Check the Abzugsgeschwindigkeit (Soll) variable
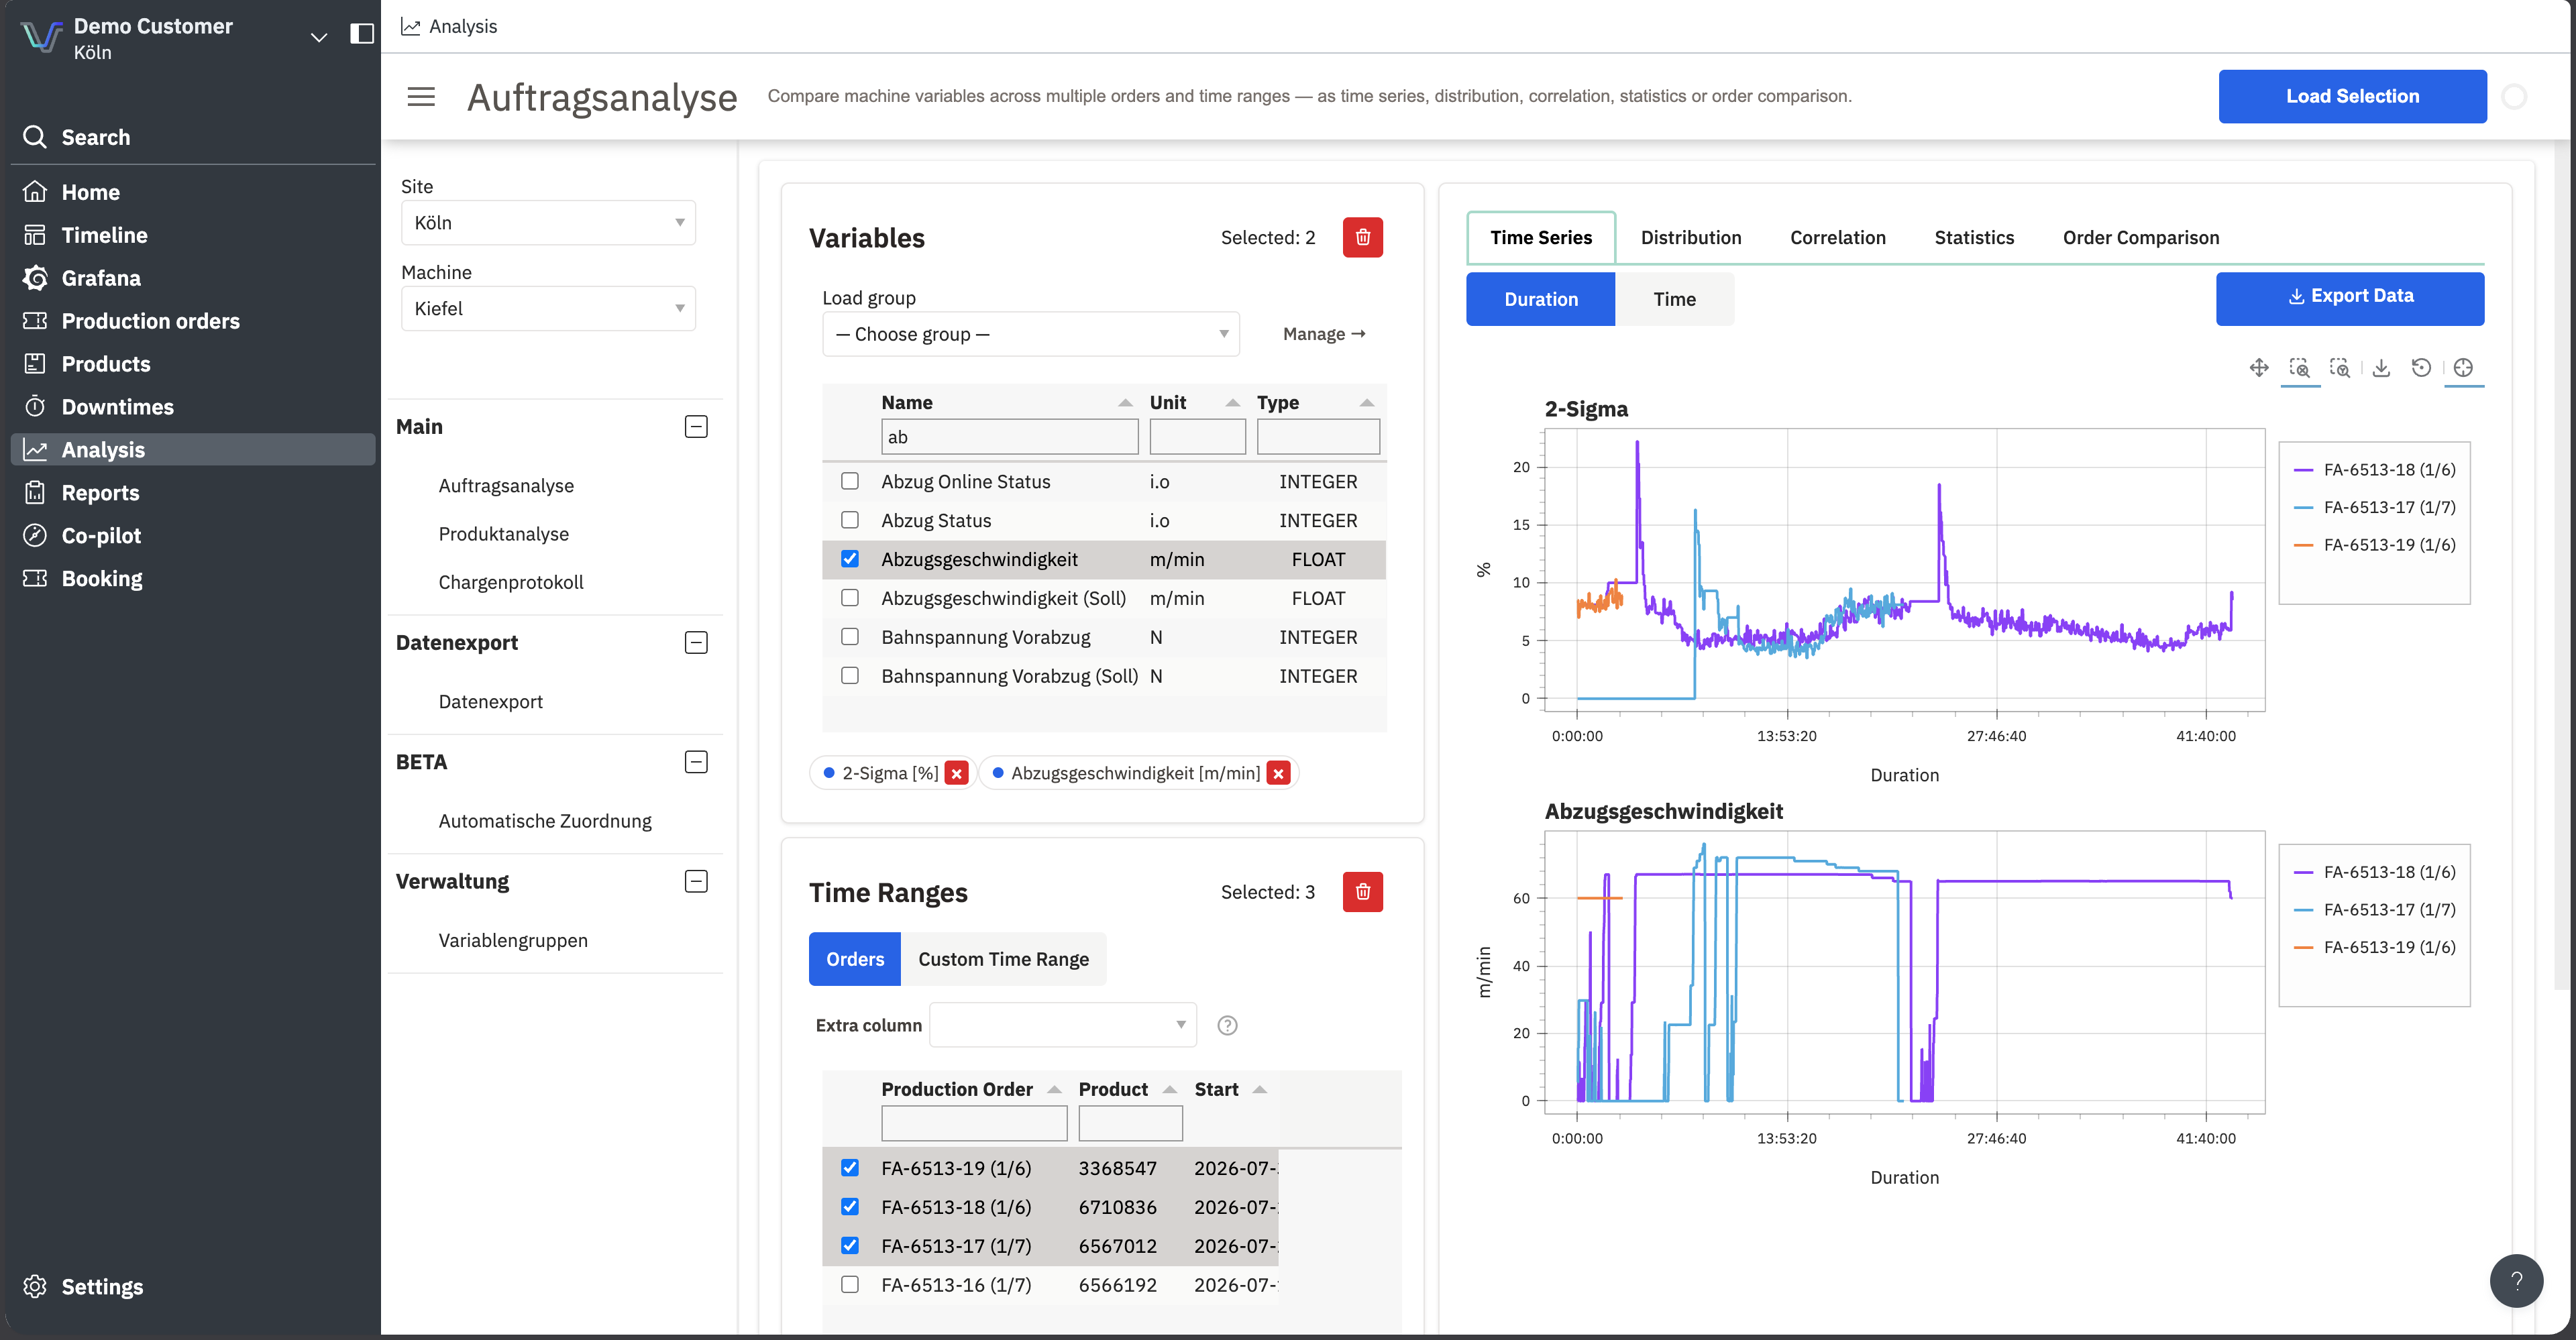 click(850, 598)
